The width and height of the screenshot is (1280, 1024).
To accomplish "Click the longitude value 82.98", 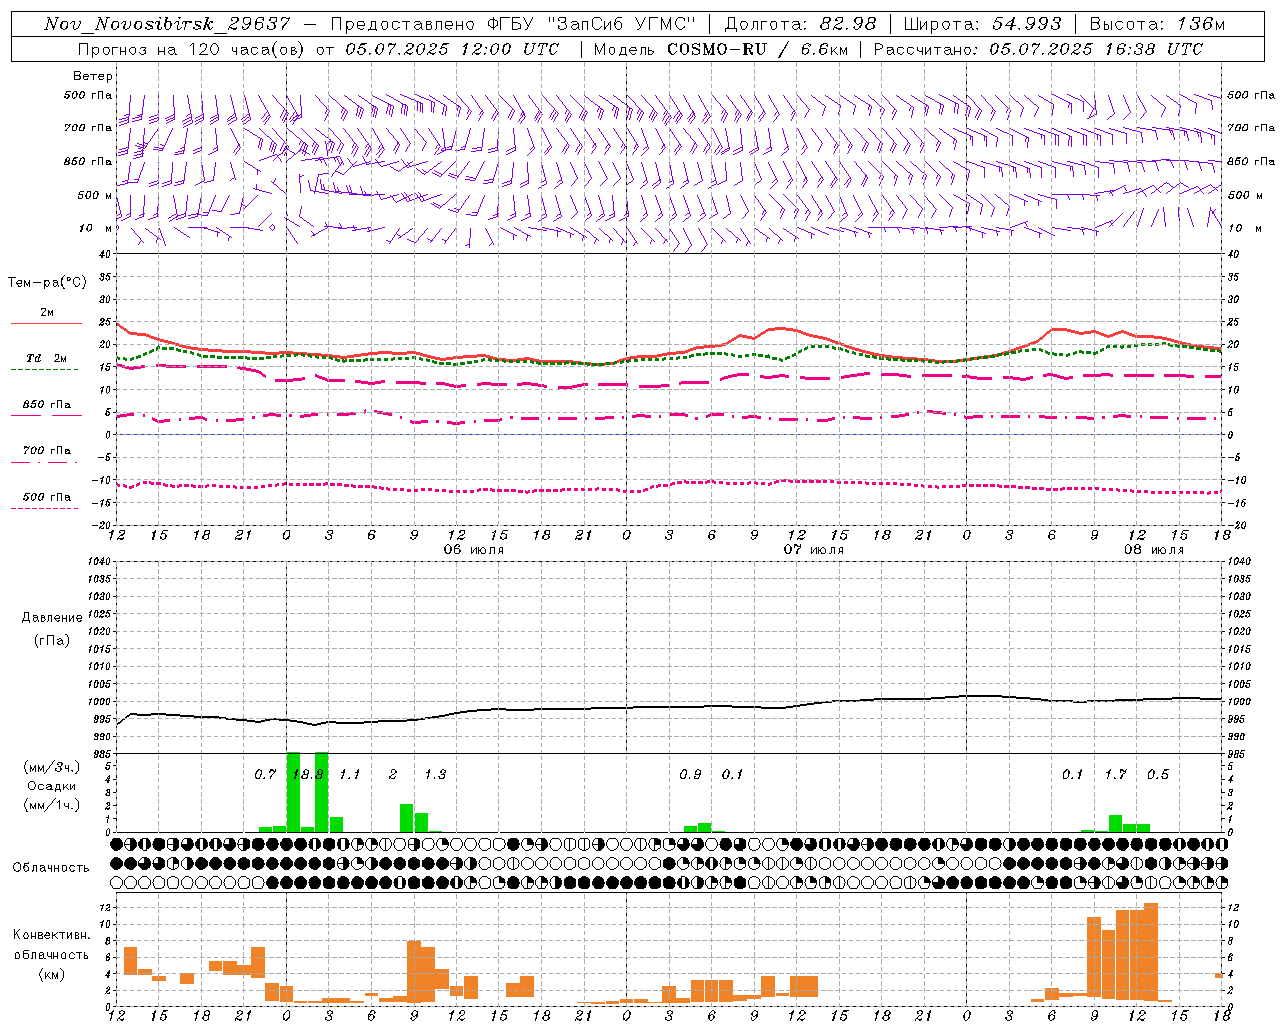I will point(847,24).
